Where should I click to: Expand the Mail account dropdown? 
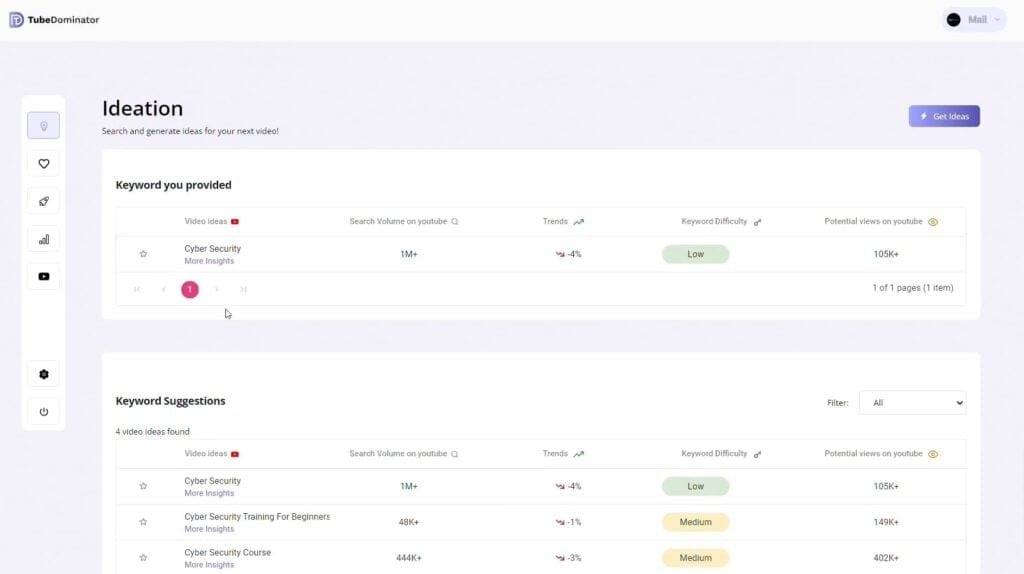(974, 20)
